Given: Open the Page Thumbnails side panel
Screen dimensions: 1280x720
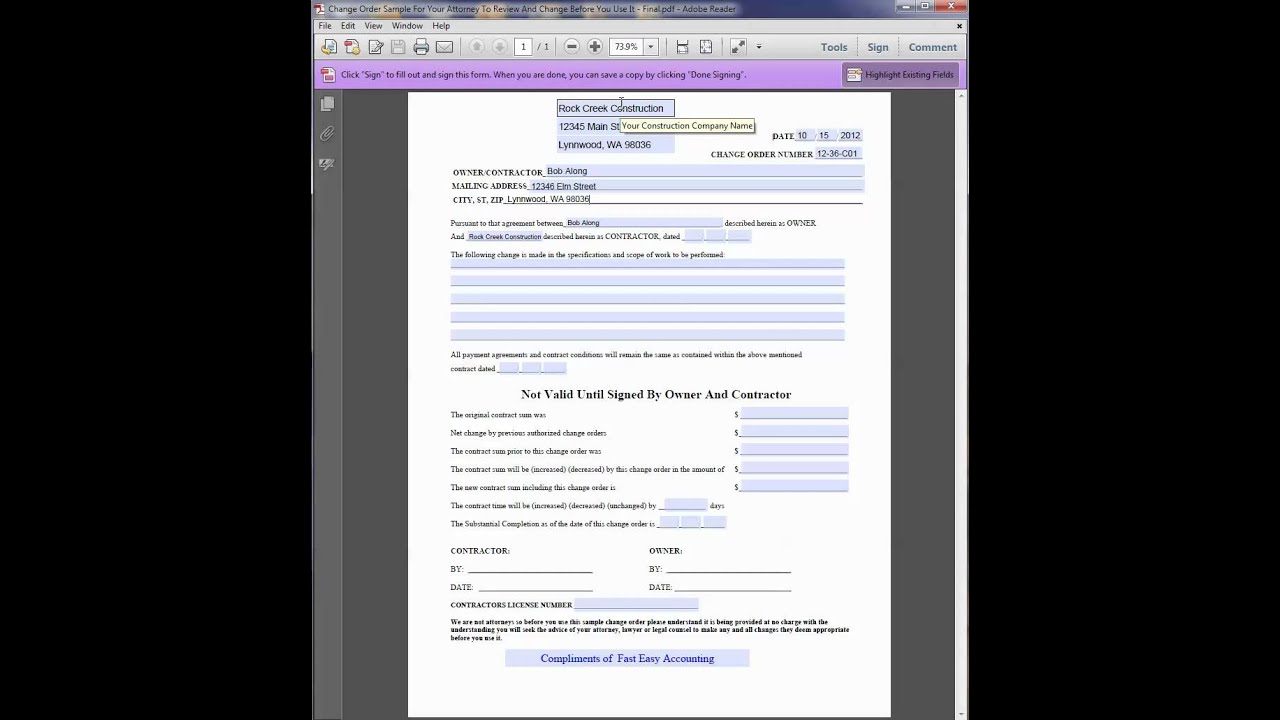Looking at the screenshot, I should 327,104.
